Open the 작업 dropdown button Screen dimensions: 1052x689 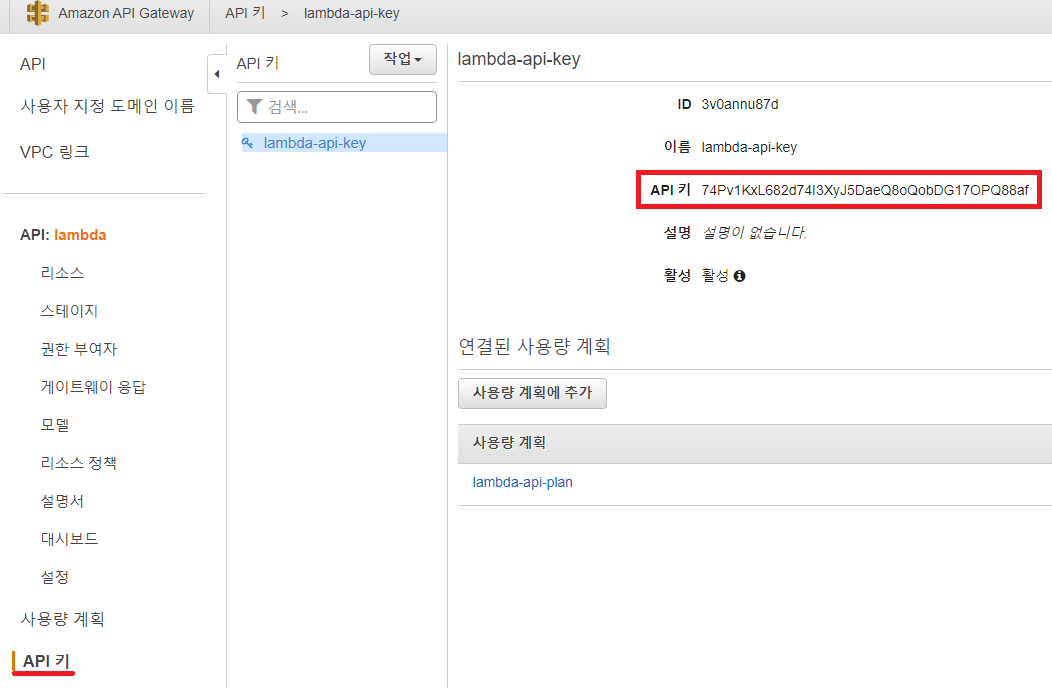pos(403,59)
